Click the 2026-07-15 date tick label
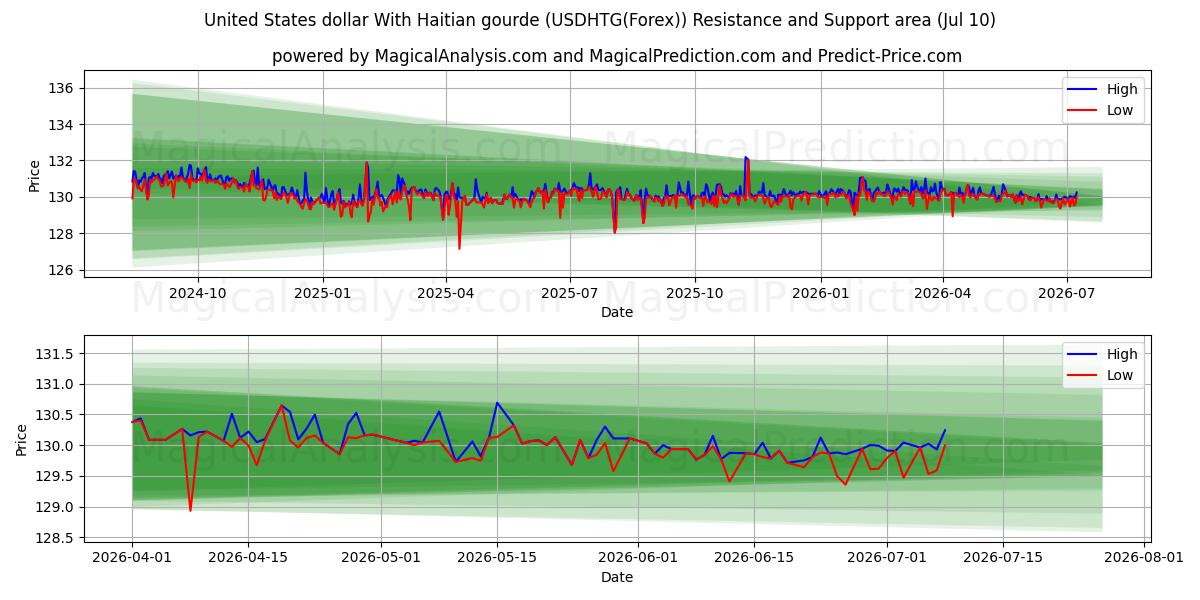 tap(1004, 558)
